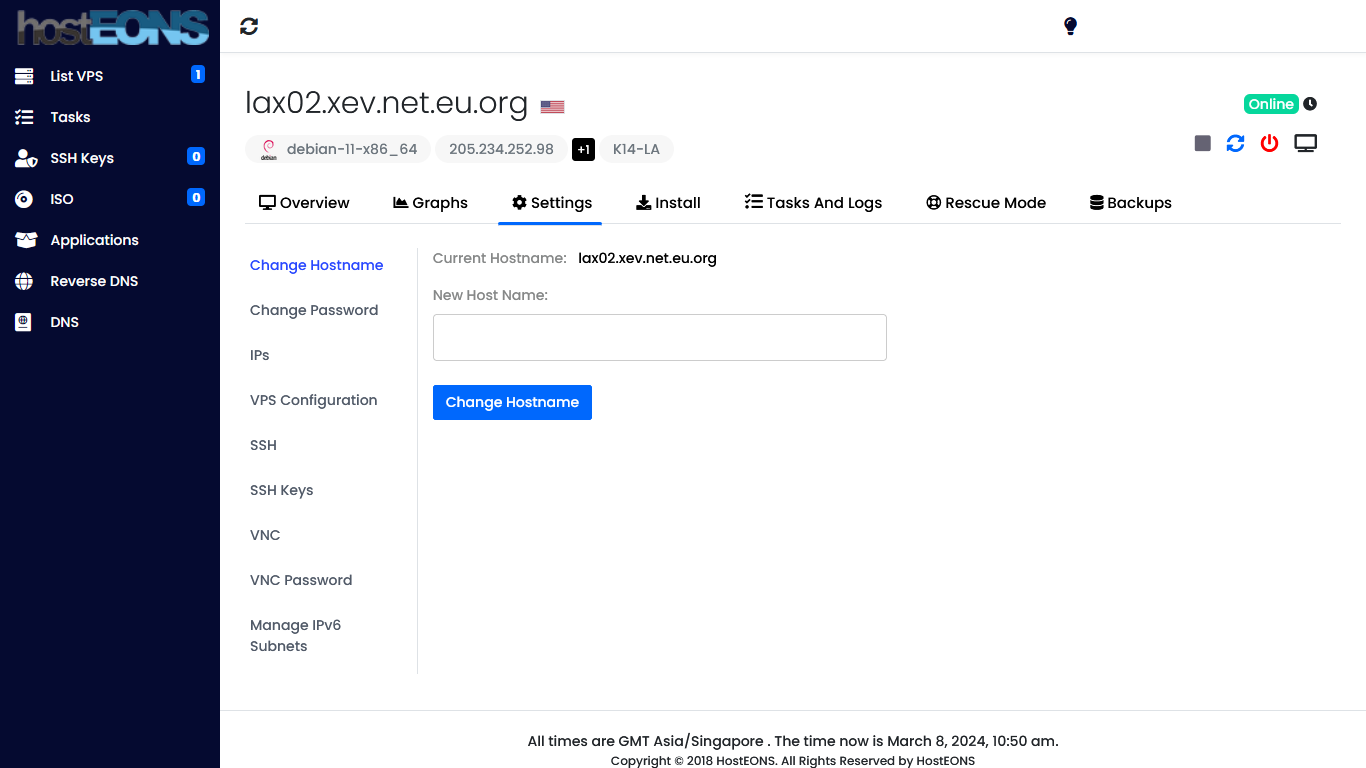Click the debian-11-x86_64 OS badge

(338, 149)
